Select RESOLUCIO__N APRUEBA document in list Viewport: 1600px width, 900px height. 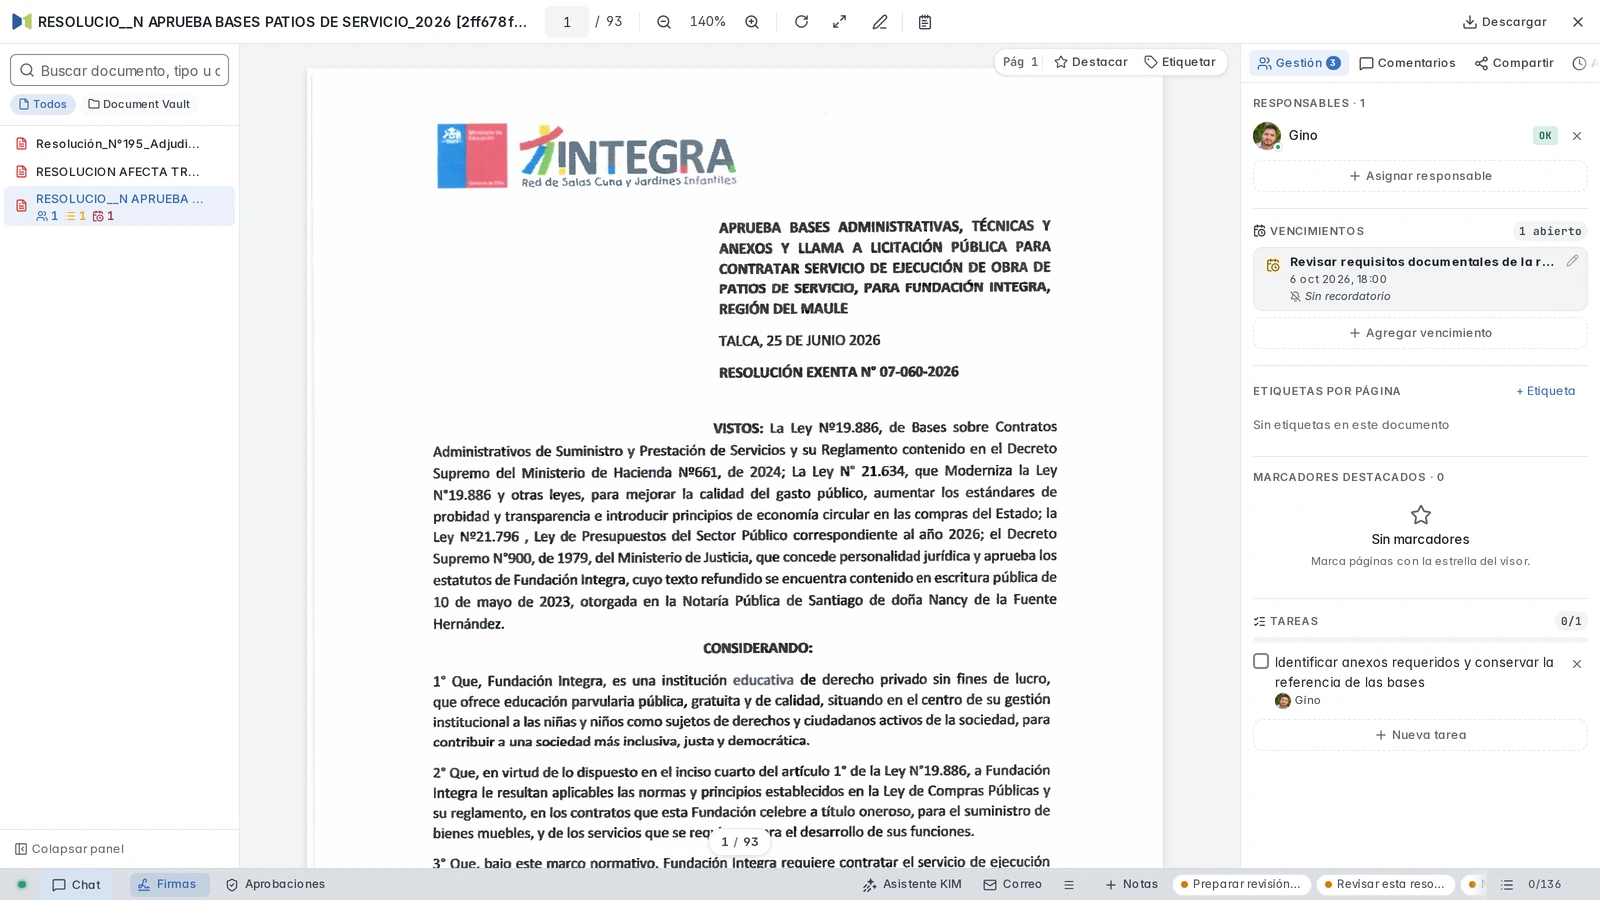pyautogui.click(x=119, y=206)
